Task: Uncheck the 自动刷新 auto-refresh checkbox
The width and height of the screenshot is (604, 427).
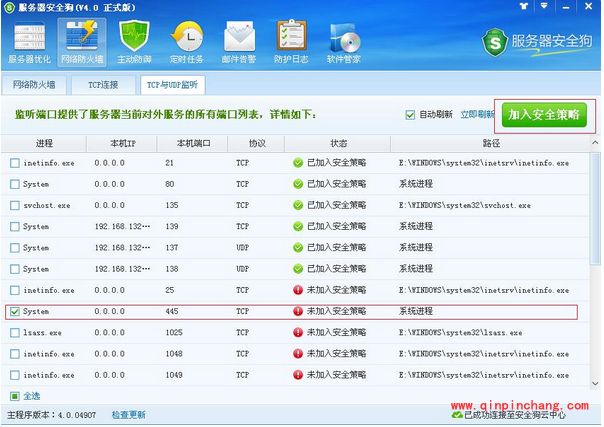Action: coord(410,114)
